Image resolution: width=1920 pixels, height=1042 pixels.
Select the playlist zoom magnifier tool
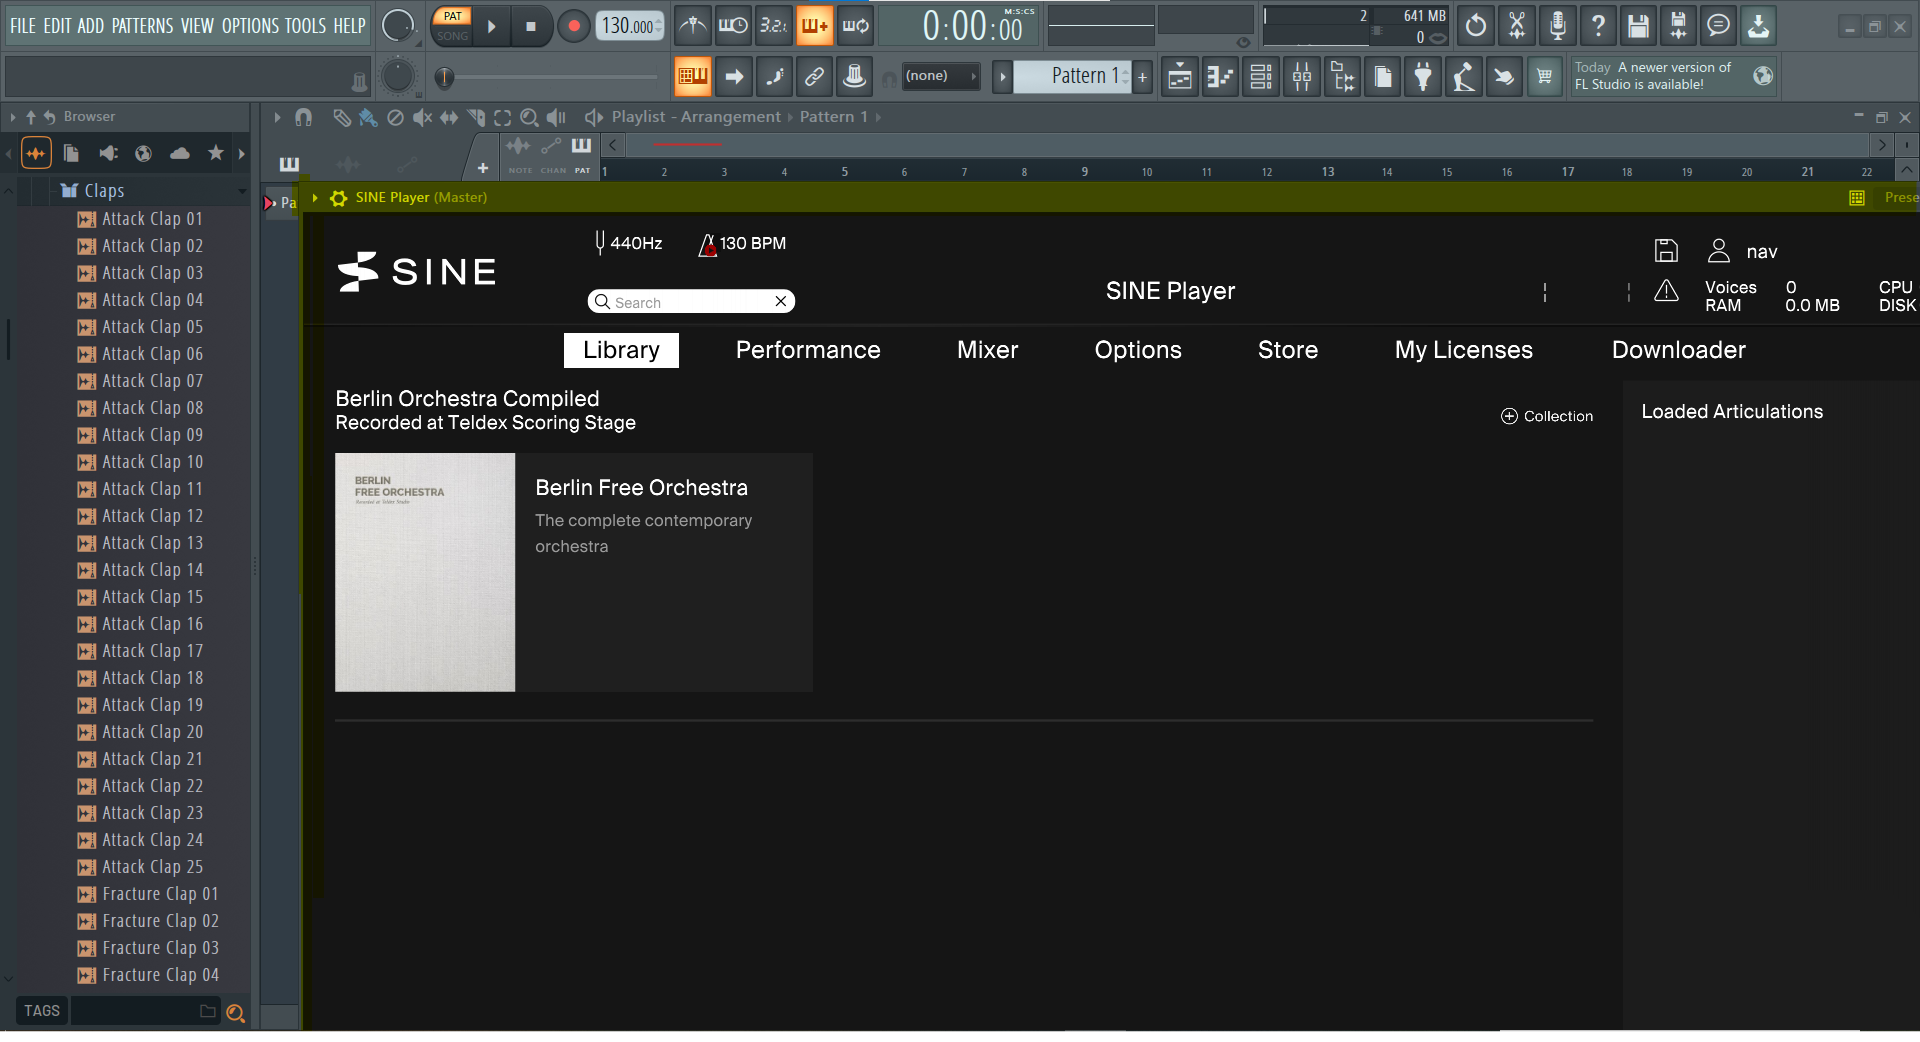click(529, 118)
